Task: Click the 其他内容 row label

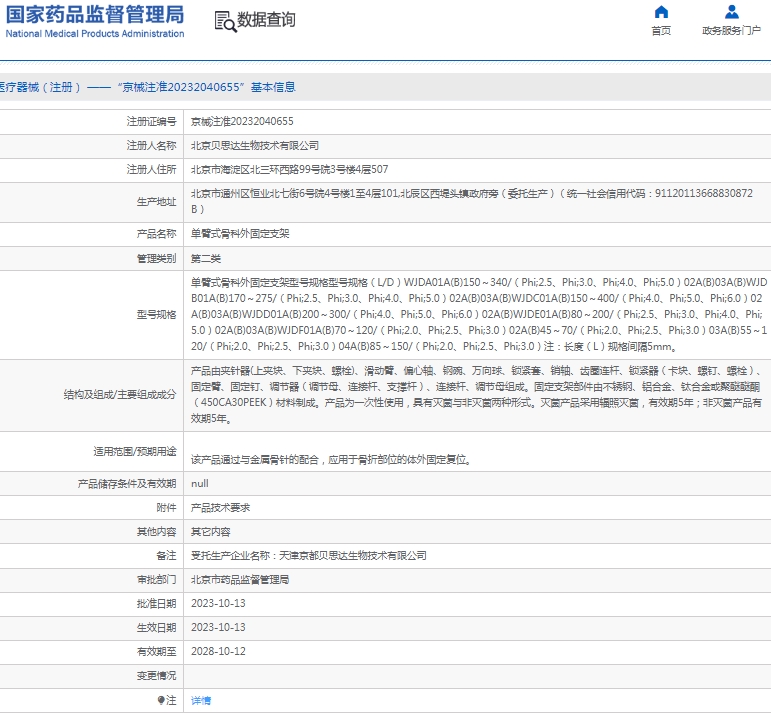Action: click(x=156, y=532)
